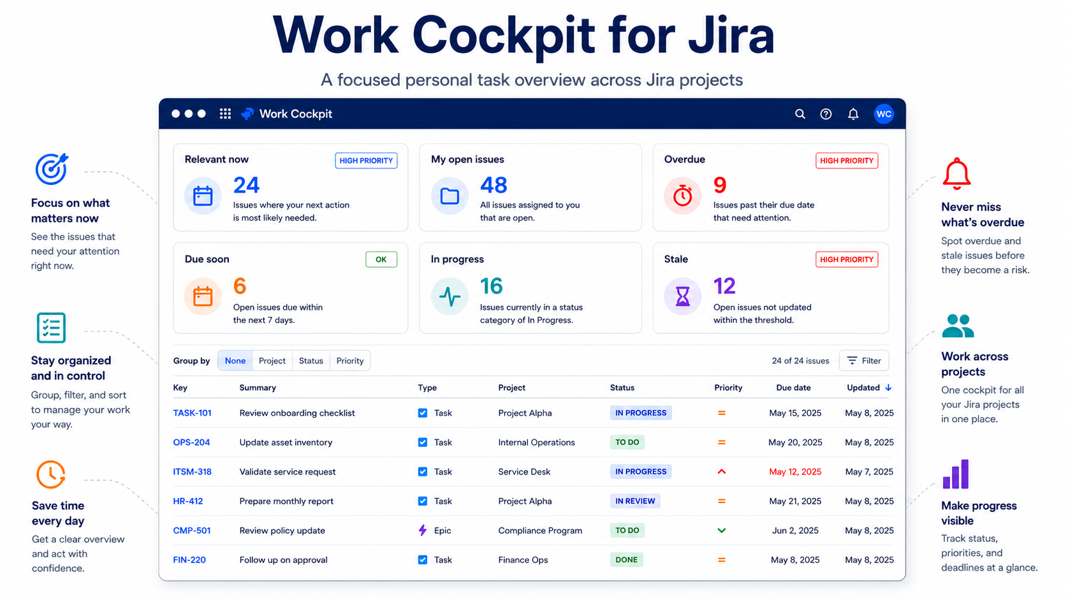Image resolution: width=1066 pixels, height=600 pixels.
Task: Sort by the Updated column arrow
Action: (x=888, y=387)
